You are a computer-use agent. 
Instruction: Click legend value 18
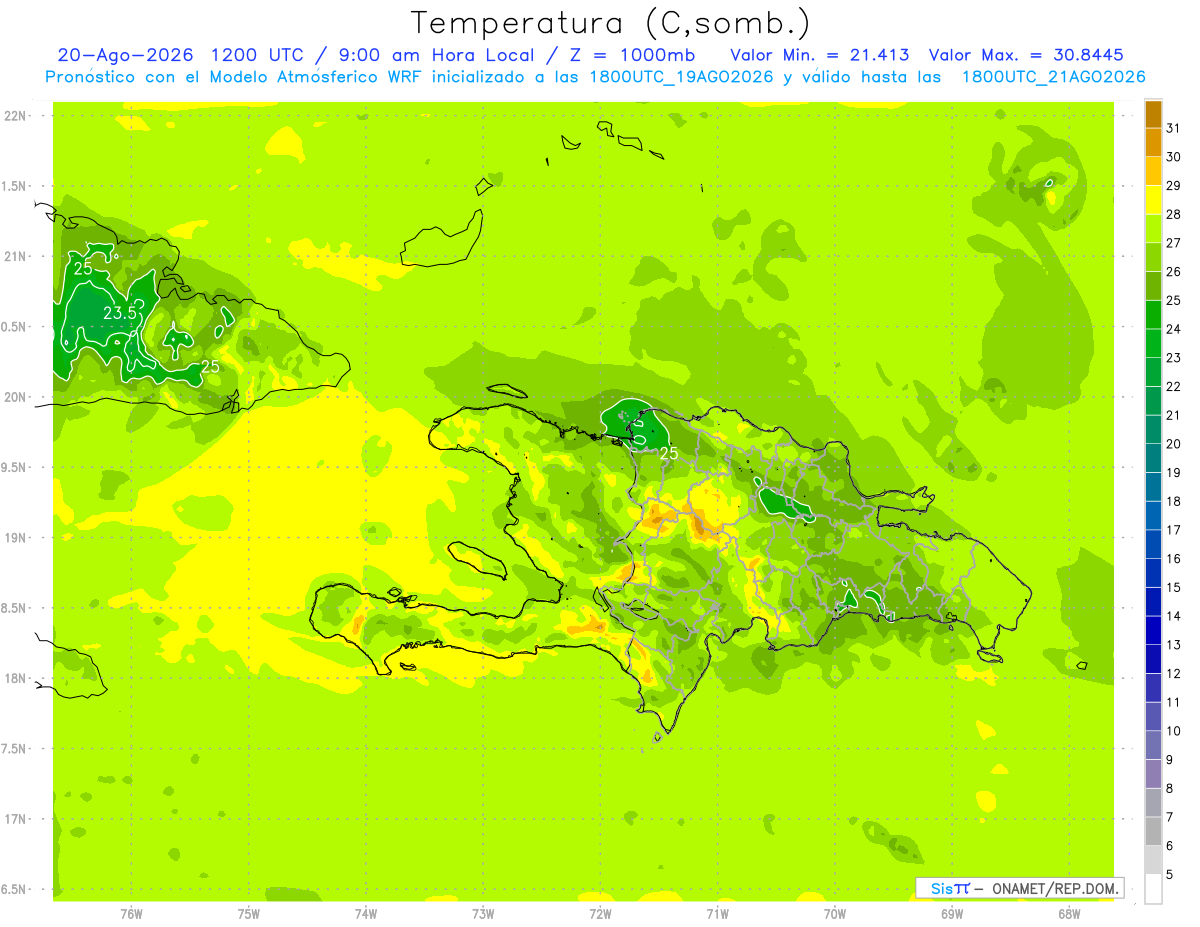[1174, 501]
